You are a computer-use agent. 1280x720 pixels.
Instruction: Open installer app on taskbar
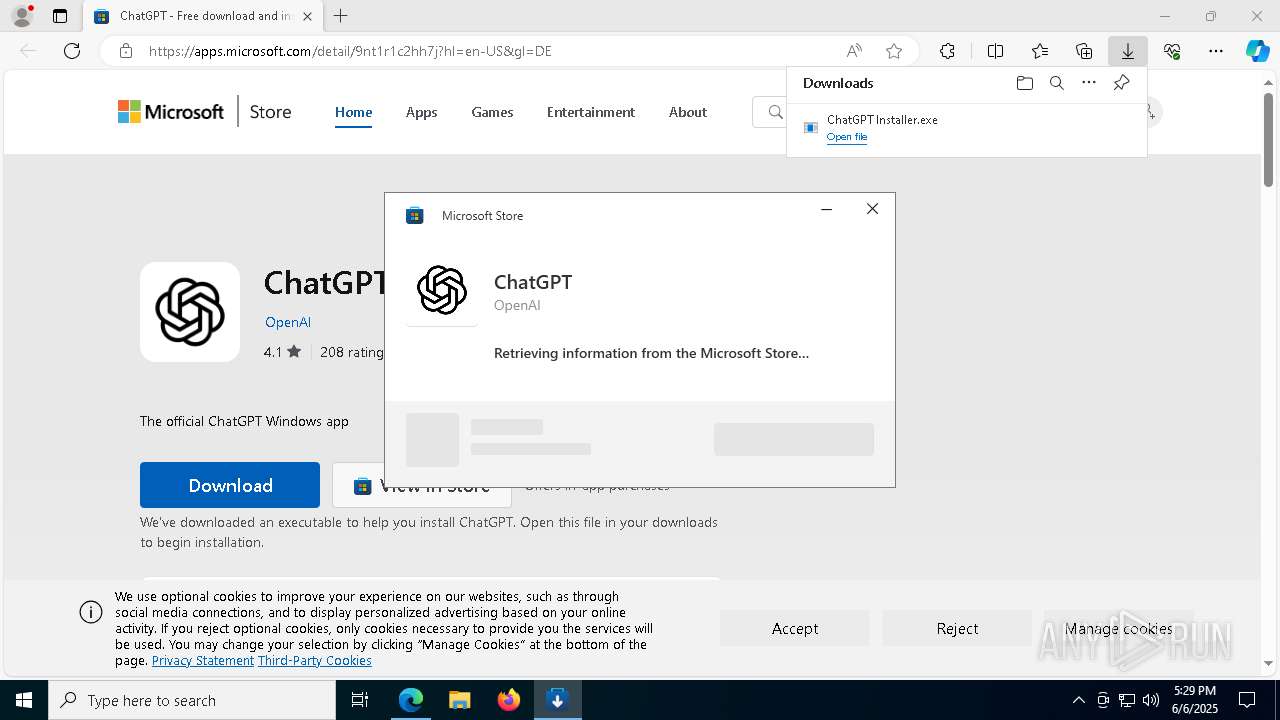pos(558,700)
